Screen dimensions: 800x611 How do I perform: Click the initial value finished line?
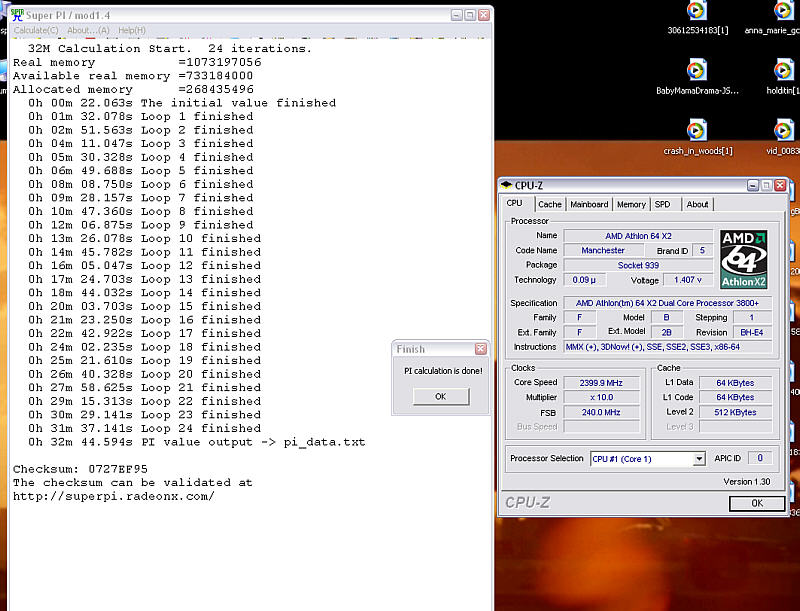[x=182, y=103]
